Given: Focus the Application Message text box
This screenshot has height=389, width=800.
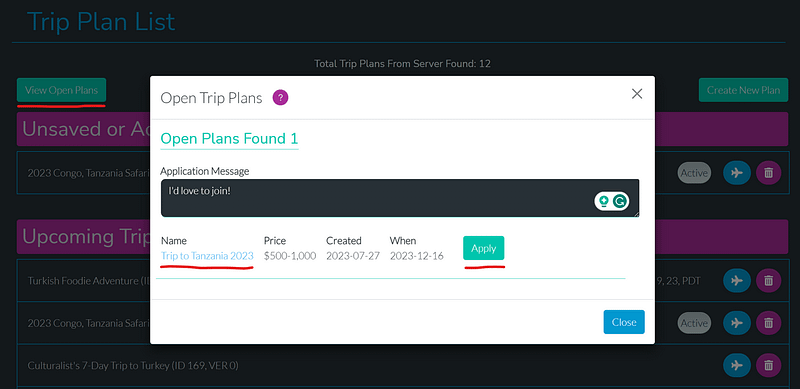Looking at the screenshot, I should 400,198.
